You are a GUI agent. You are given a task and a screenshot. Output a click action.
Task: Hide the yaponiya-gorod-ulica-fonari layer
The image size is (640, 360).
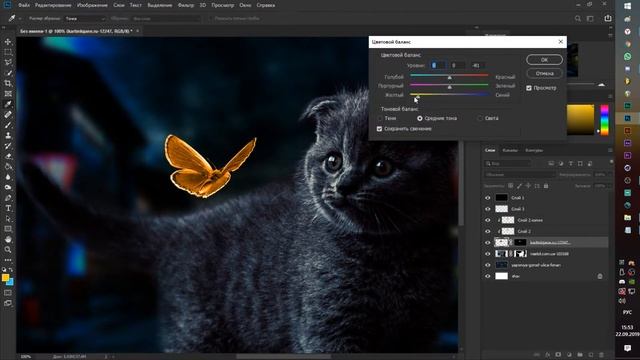coord(487,265)
